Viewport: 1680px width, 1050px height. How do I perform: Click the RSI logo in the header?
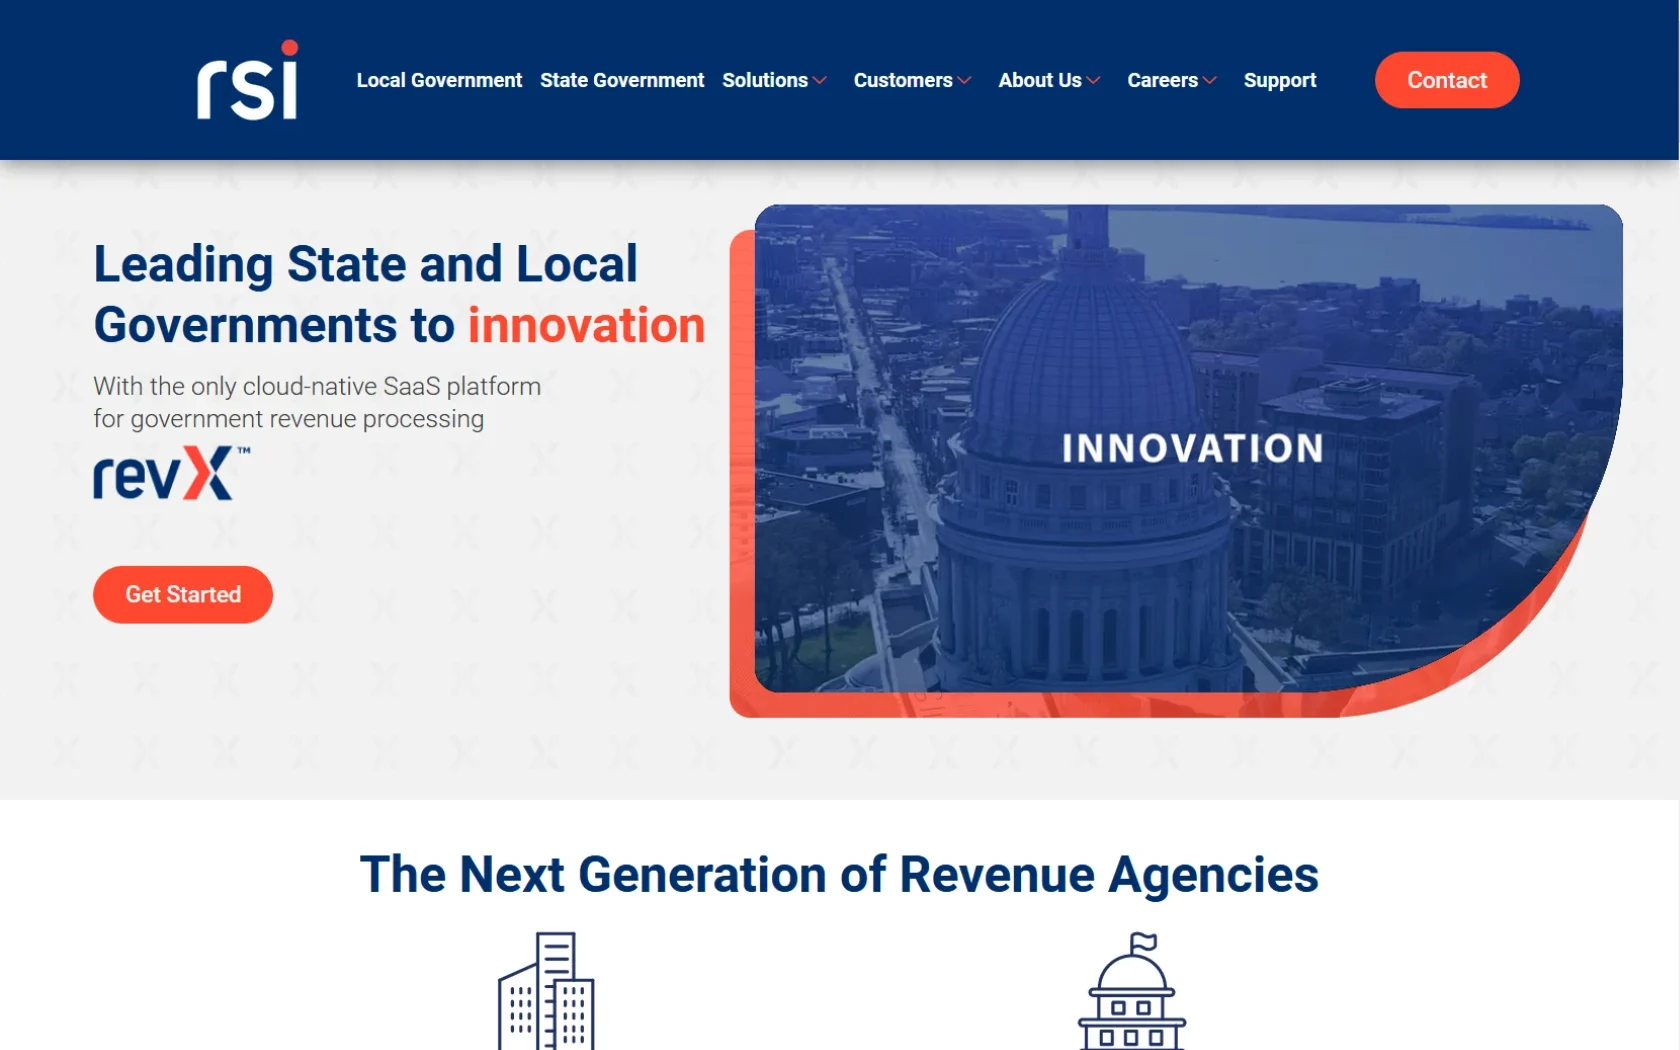(x=247, y=80)
